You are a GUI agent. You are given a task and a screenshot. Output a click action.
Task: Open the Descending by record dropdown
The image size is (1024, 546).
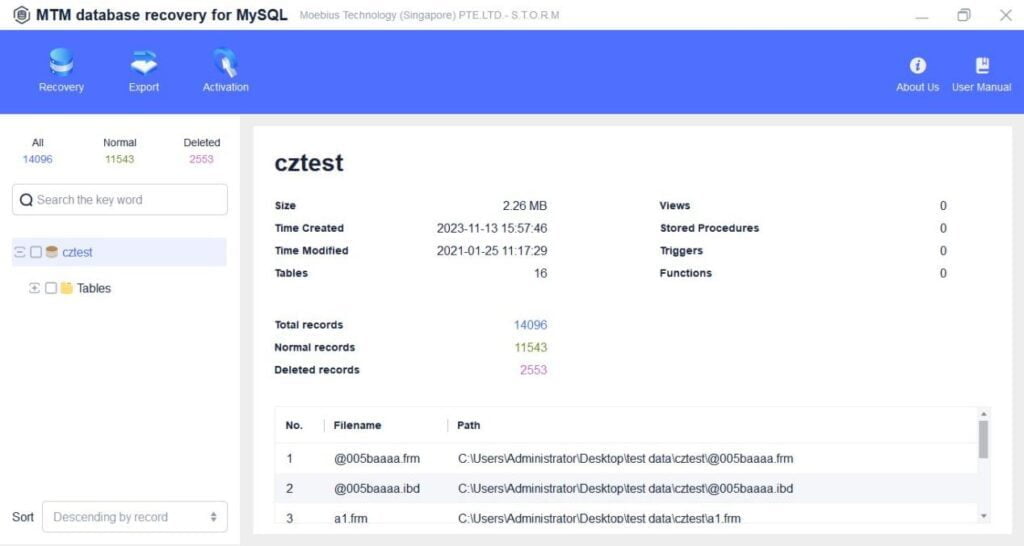pyautogui.click(x=135, y=517)
